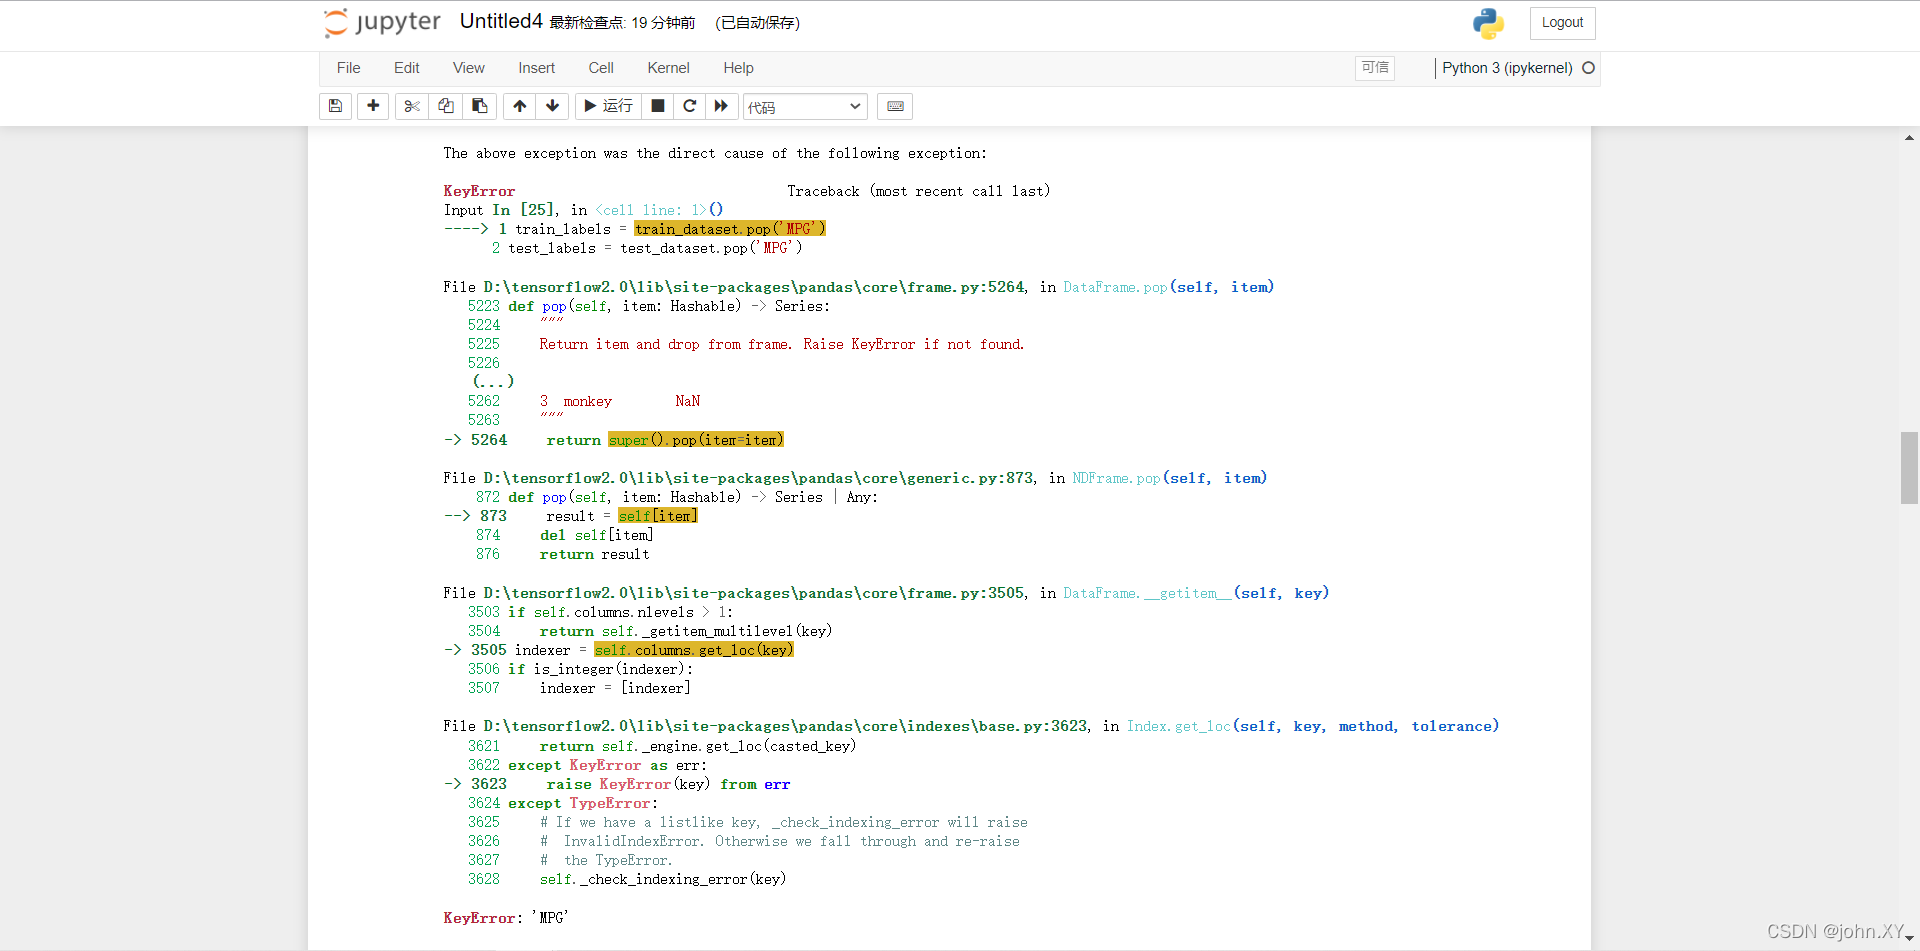This screenshot has height=951, width=1920.
Task: Open the View menu
Action: pyautogui.click(x=468, y=68)
